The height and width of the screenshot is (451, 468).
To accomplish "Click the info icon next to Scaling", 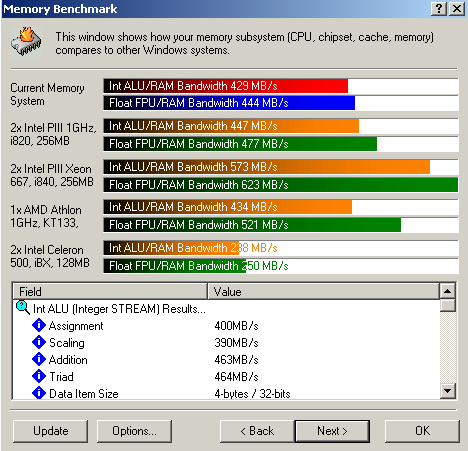I will 39,342.
